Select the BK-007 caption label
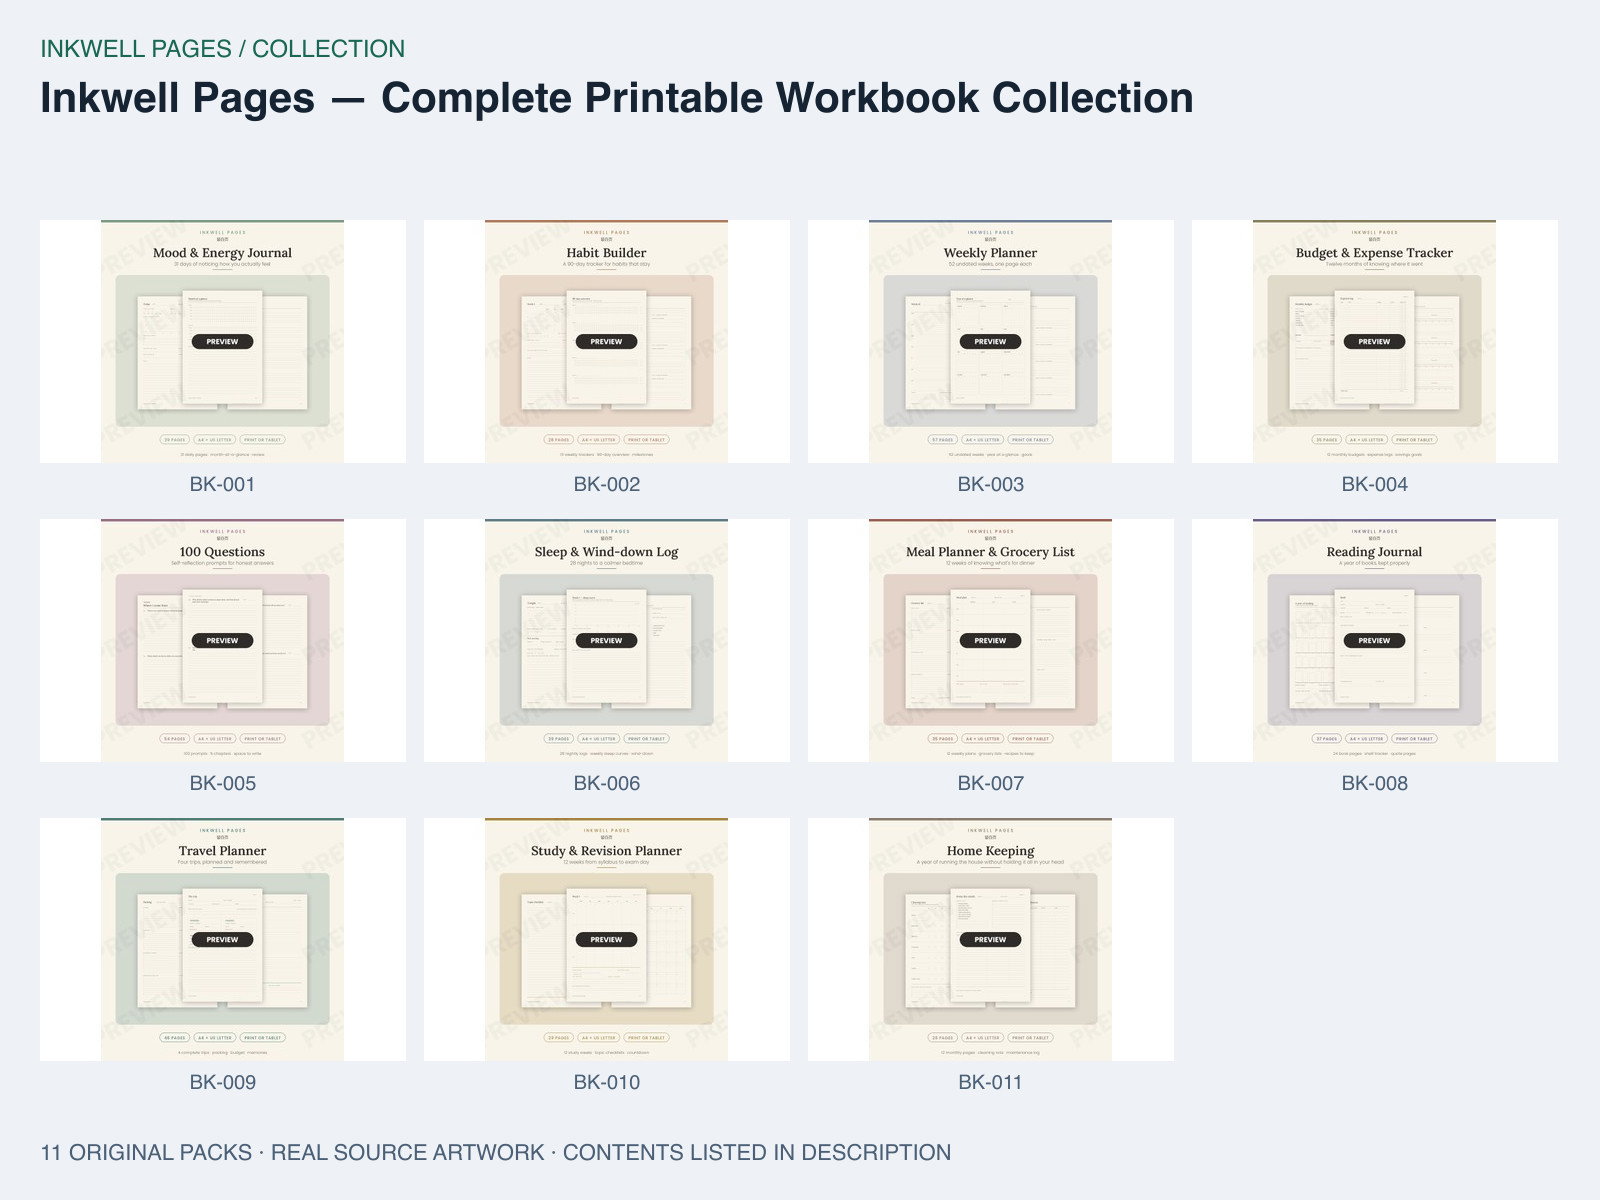This screenshot has height=1200, width=1600. coord(990,783)
